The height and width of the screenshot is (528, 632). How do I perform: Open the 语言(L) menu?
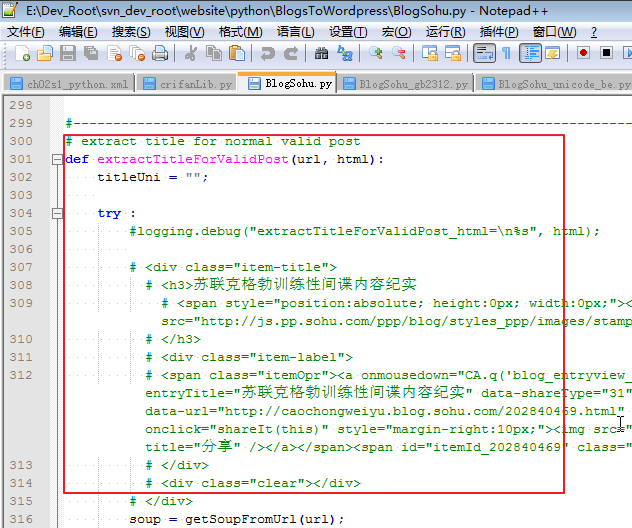(x=294, y=32)
